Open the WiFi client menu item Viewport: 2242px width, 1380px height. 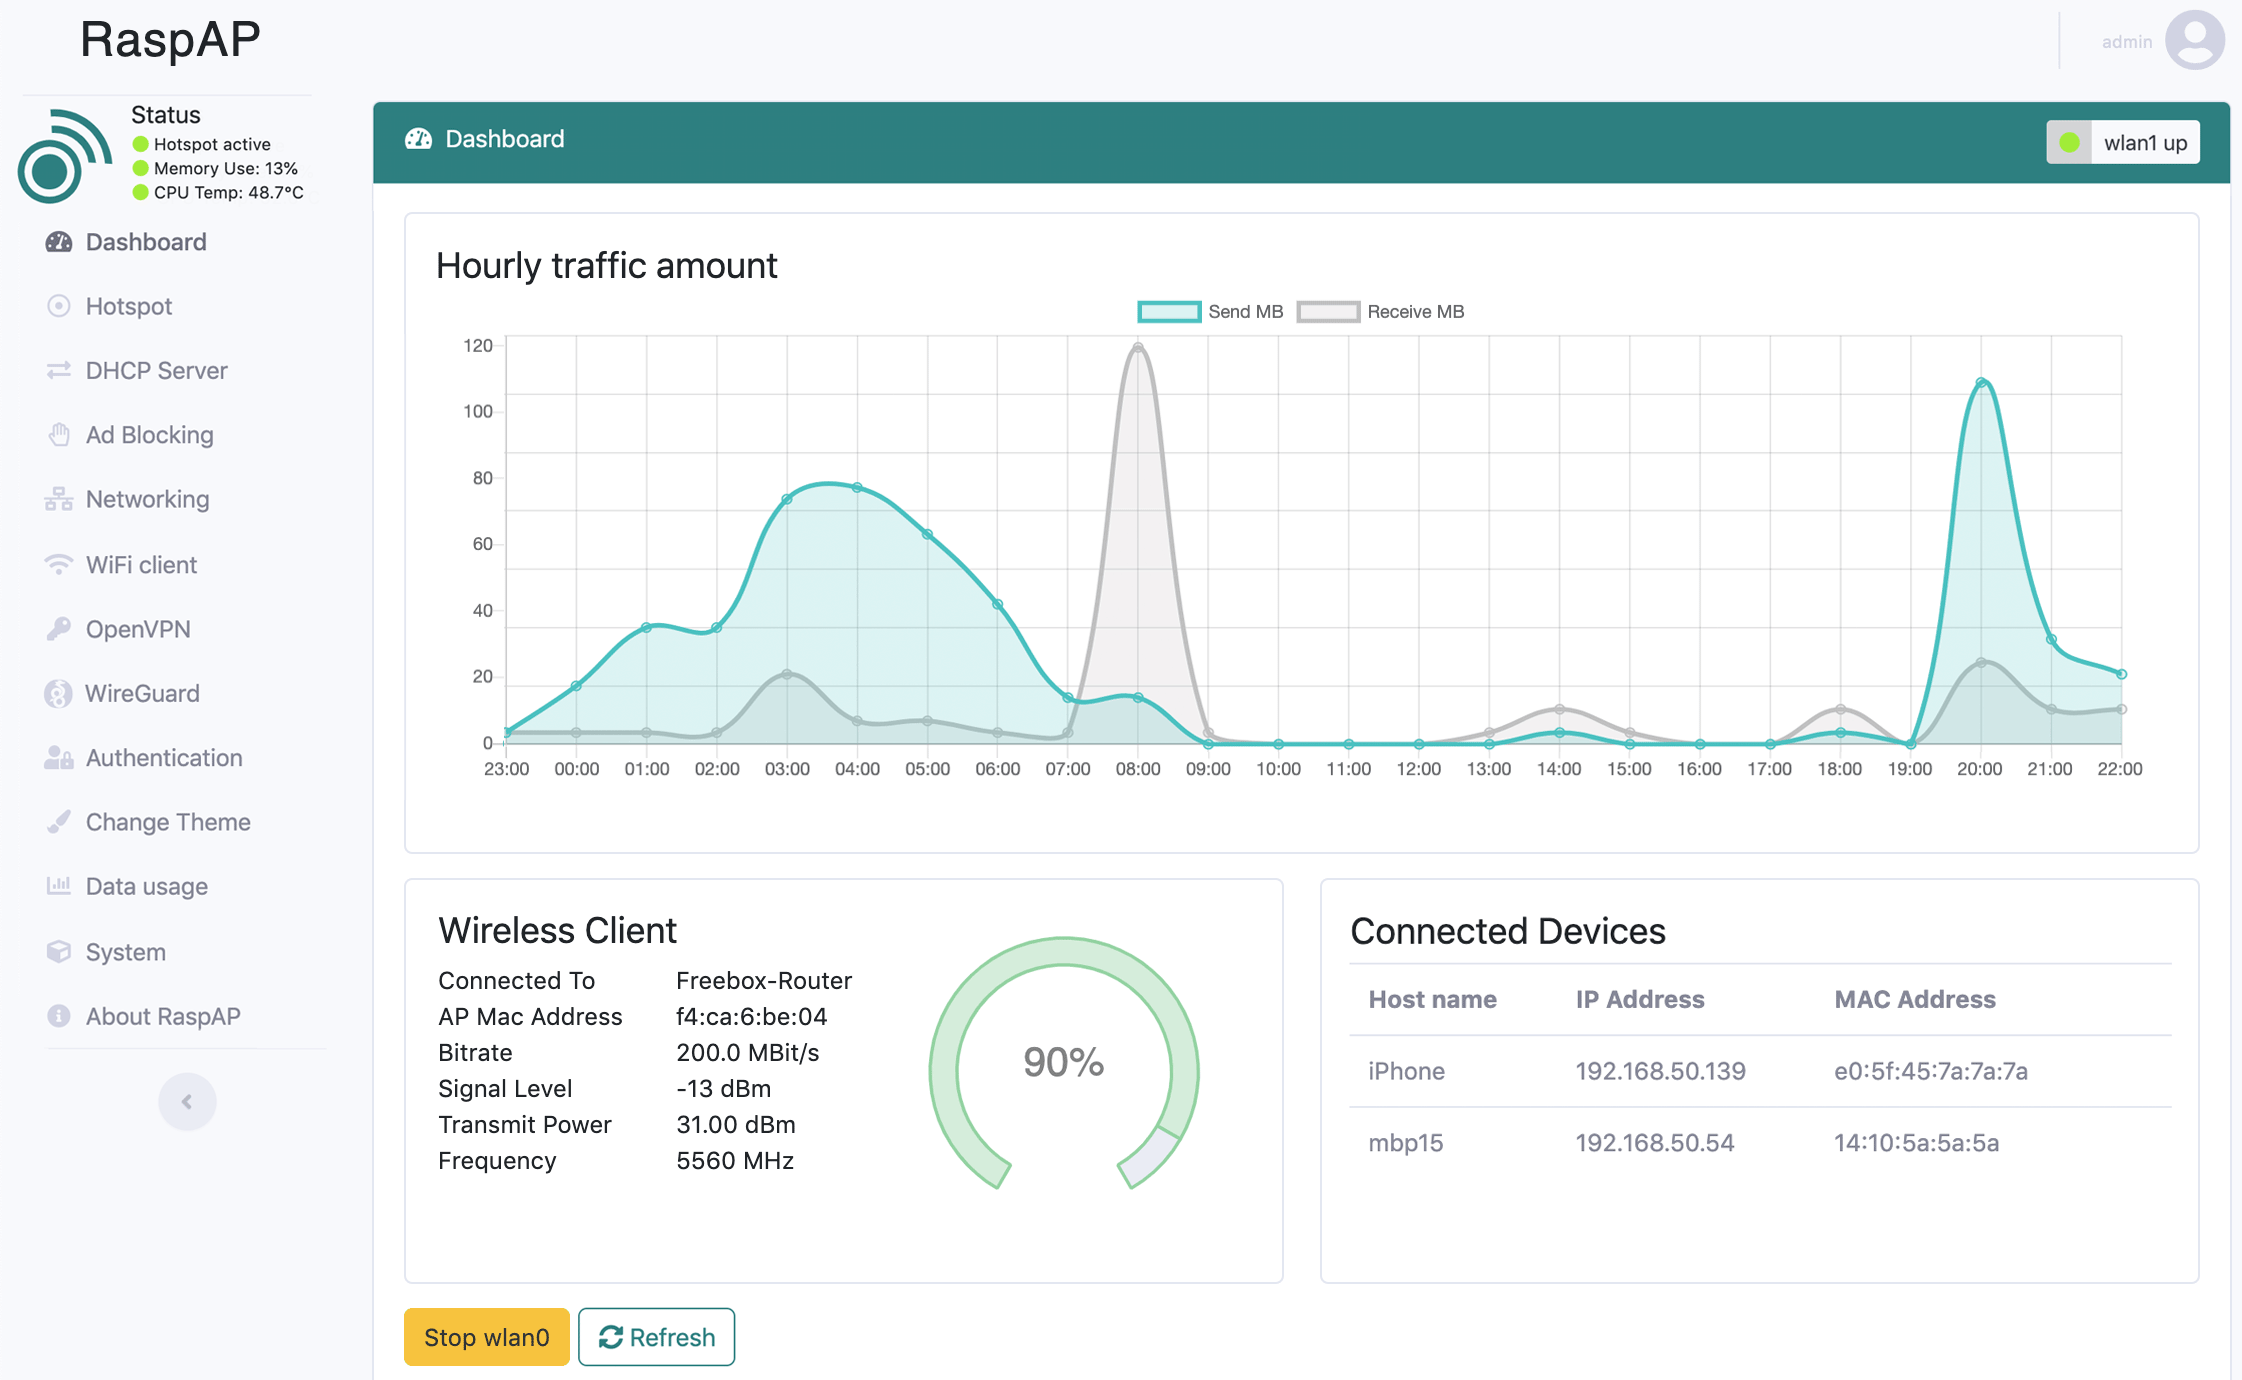pos(141,565)
